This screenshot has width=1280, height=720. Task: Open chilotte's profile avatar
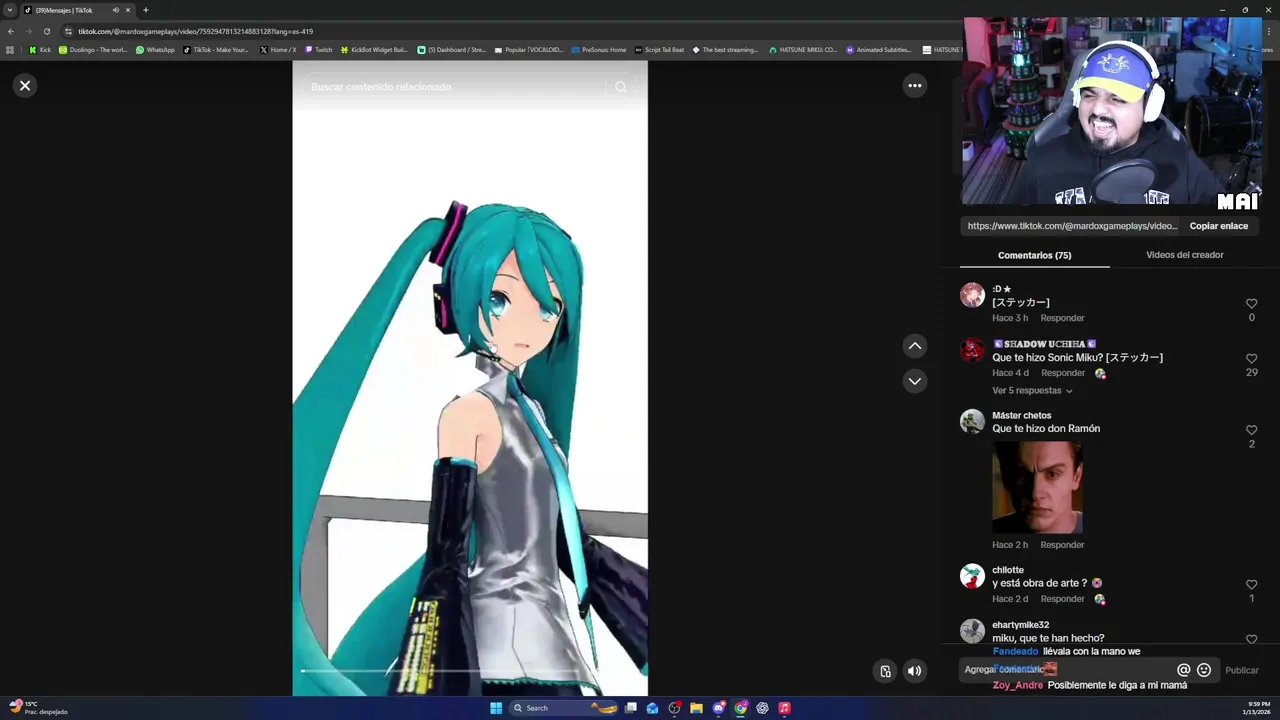(972, 576)
